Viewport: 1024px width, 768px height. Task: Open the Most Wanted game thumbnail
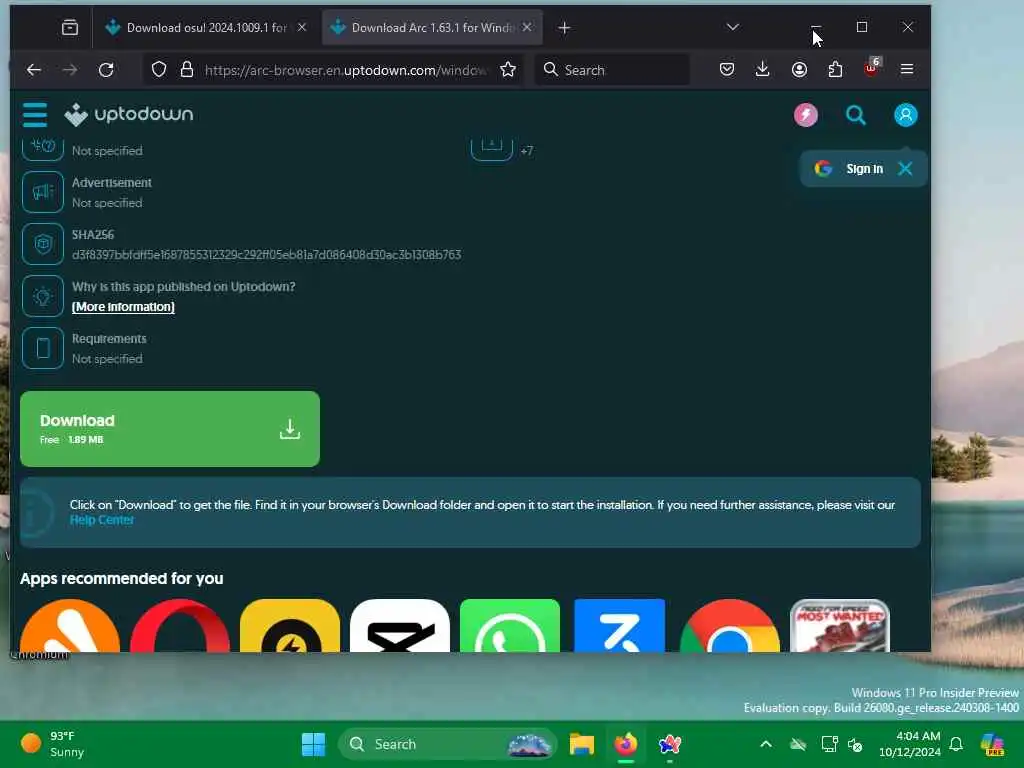(x=840, y=626)
